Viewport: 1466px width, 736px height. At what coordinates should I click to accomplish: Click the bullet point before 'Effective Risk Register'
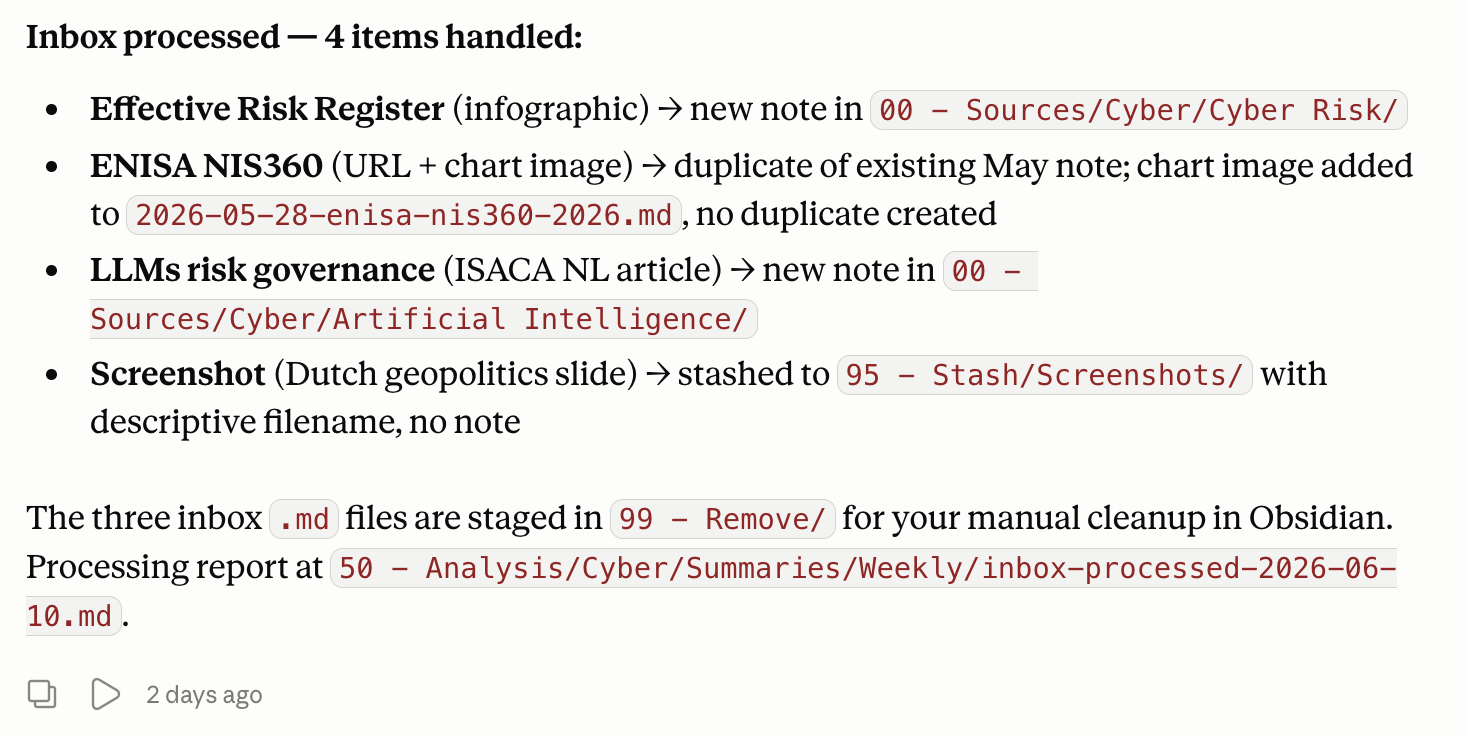(53, 111)
